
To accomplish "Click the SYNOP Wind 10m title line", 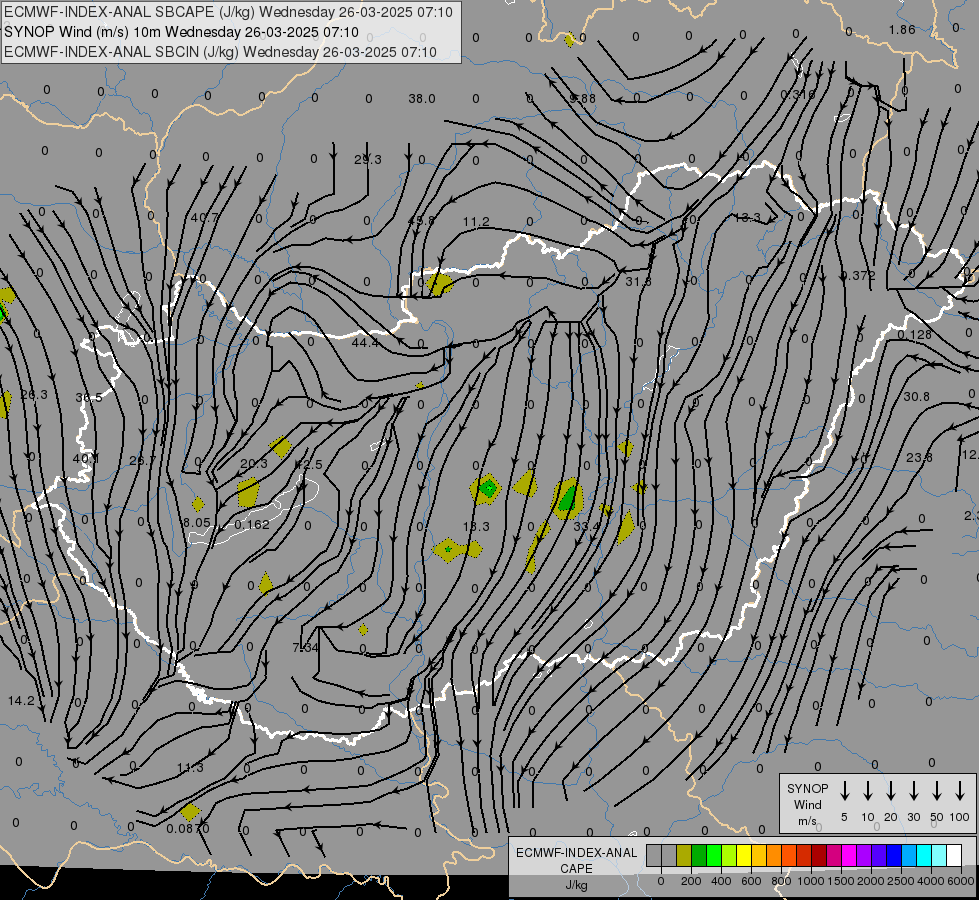I will pos(181,32).
